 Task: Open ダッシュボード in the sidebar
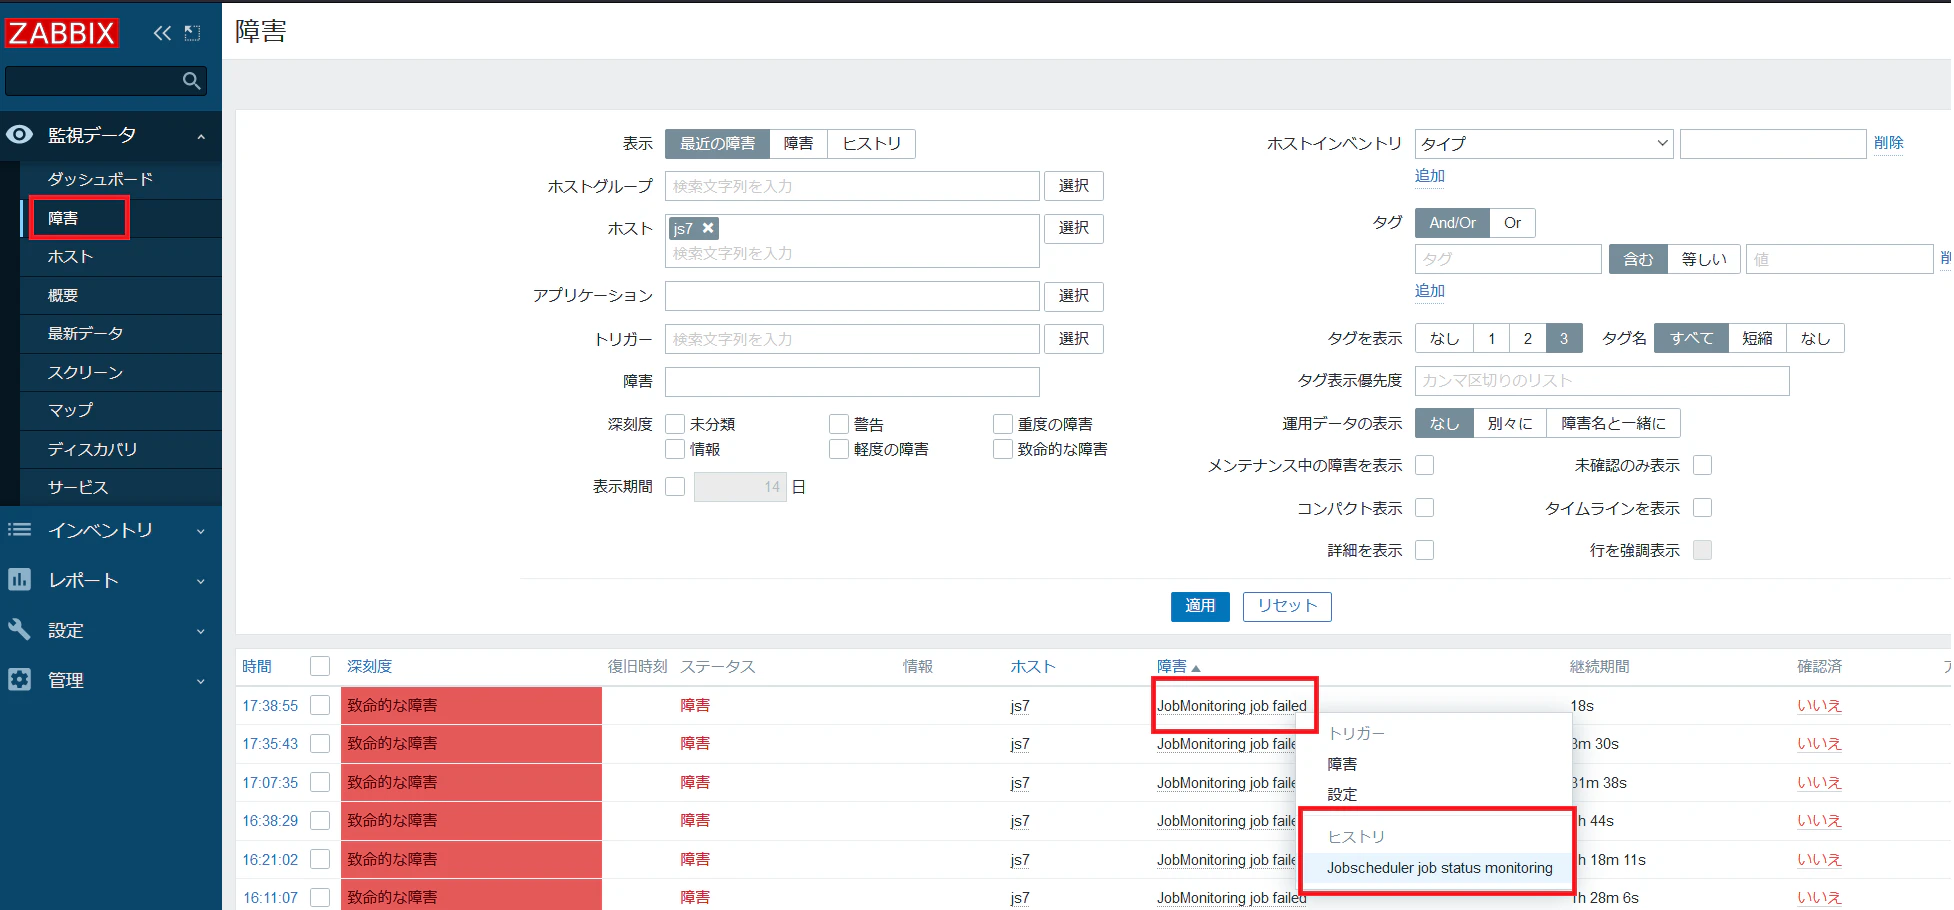click(x=100, y=179)
